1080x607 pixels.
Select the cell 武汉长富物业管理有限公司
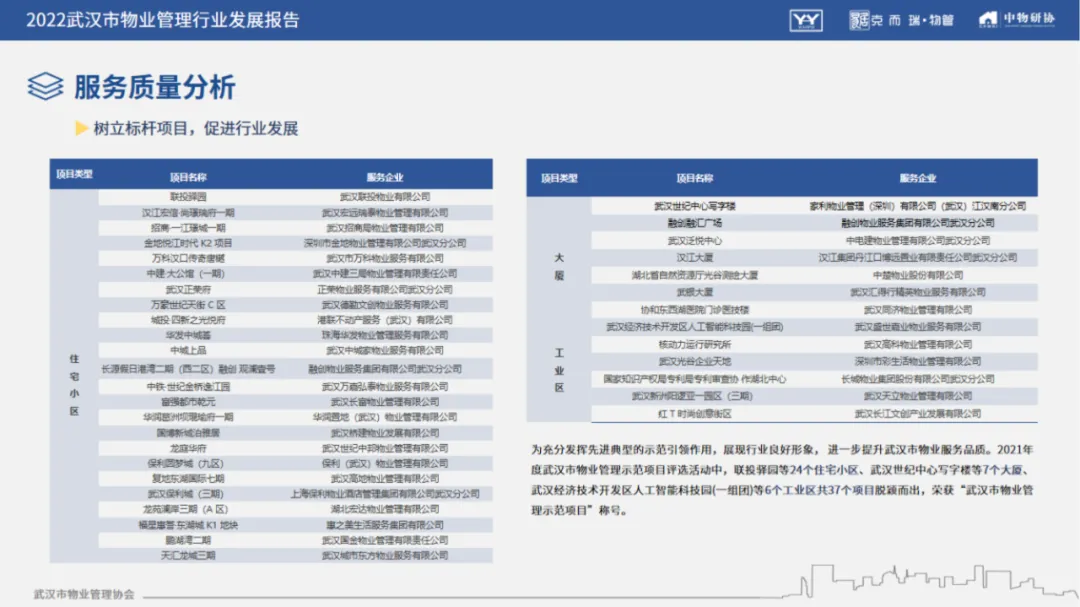[x=384, y=402]
